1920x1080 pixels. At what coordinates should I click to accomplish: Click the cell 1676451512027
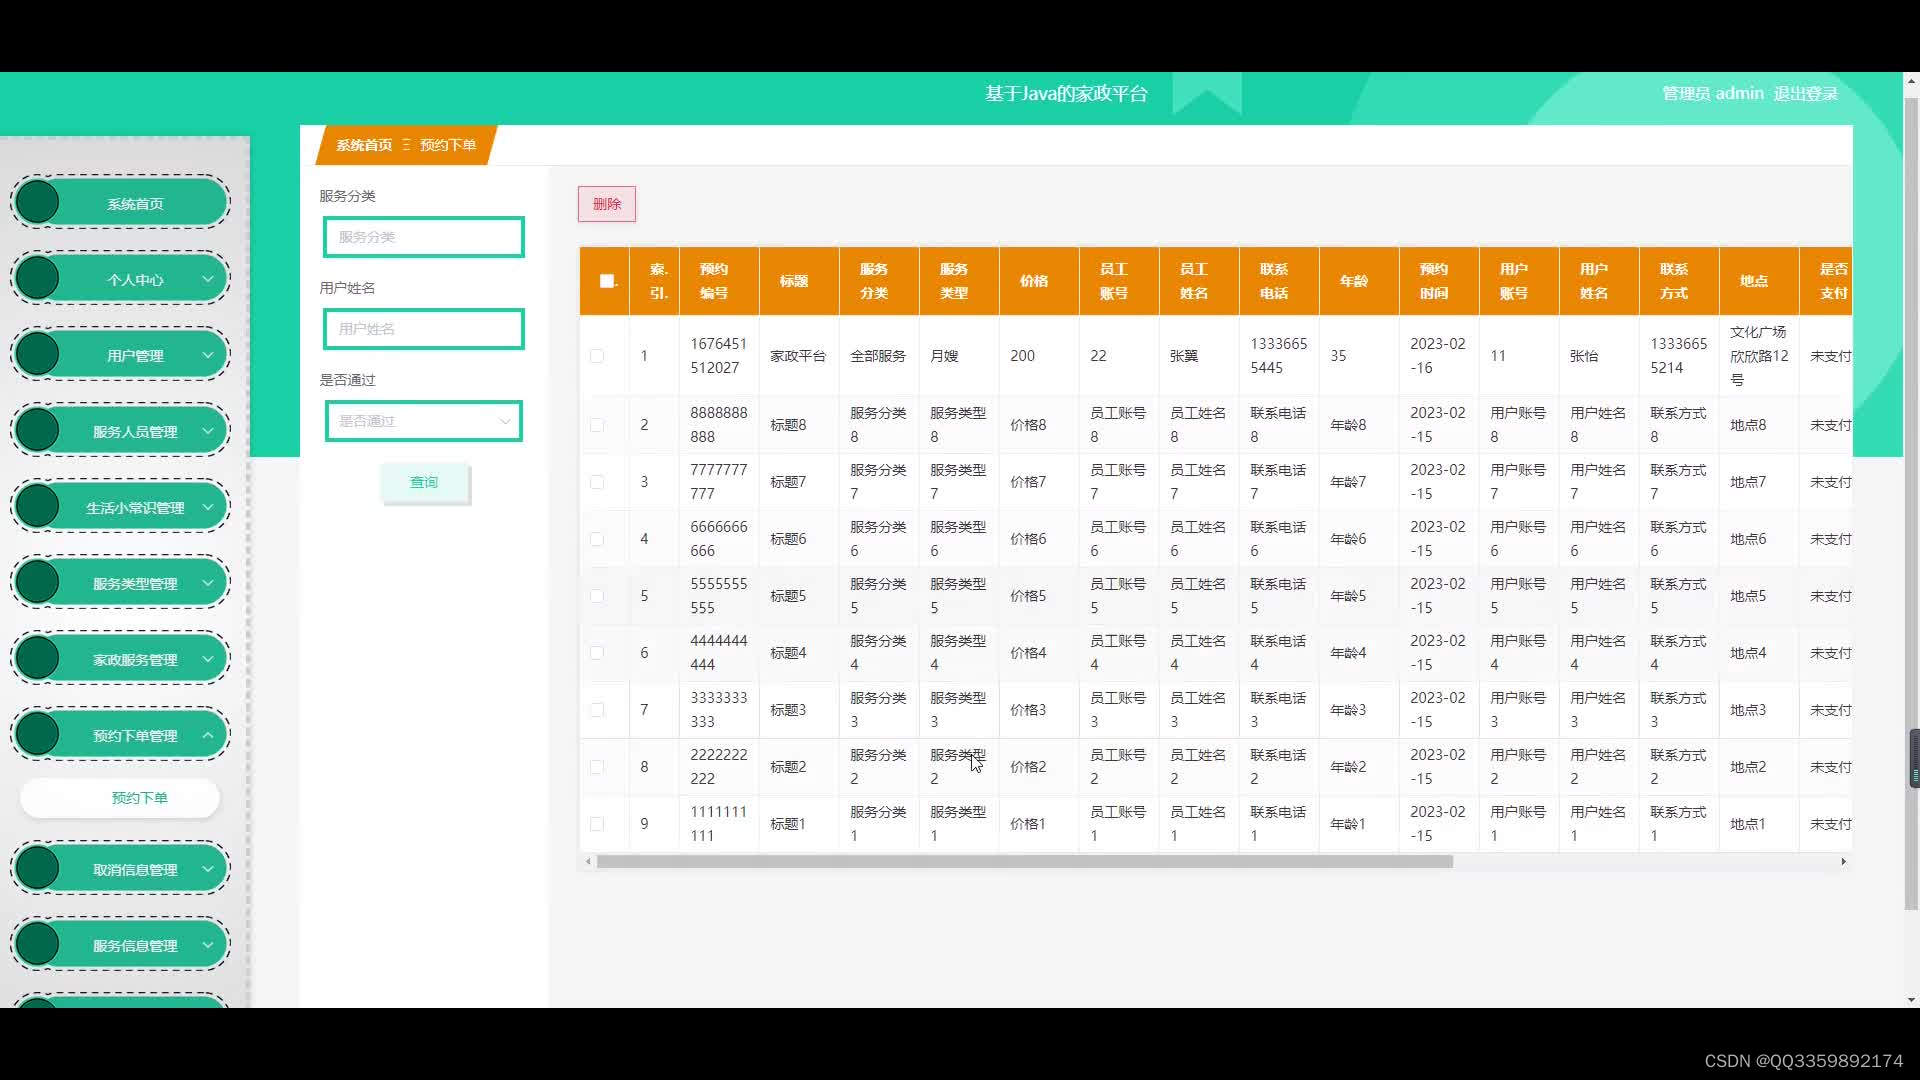718,356
